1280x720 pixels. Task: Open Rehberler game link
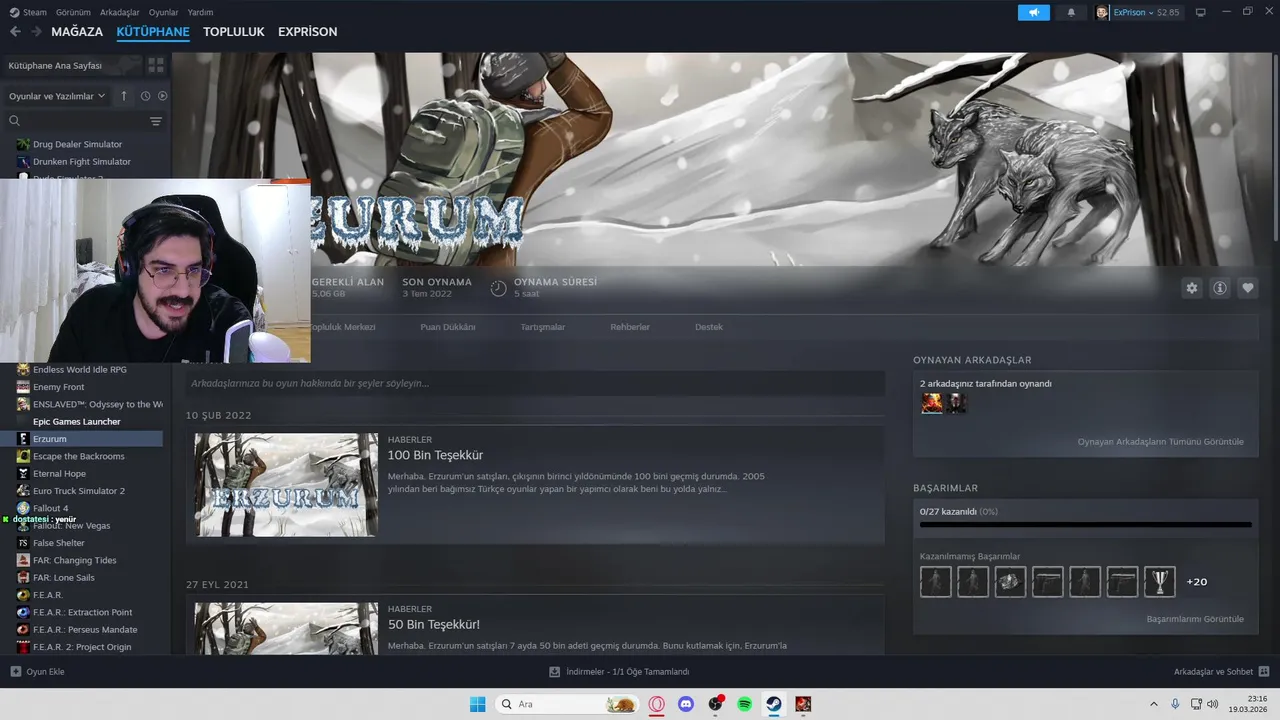[x=630, y=327]
